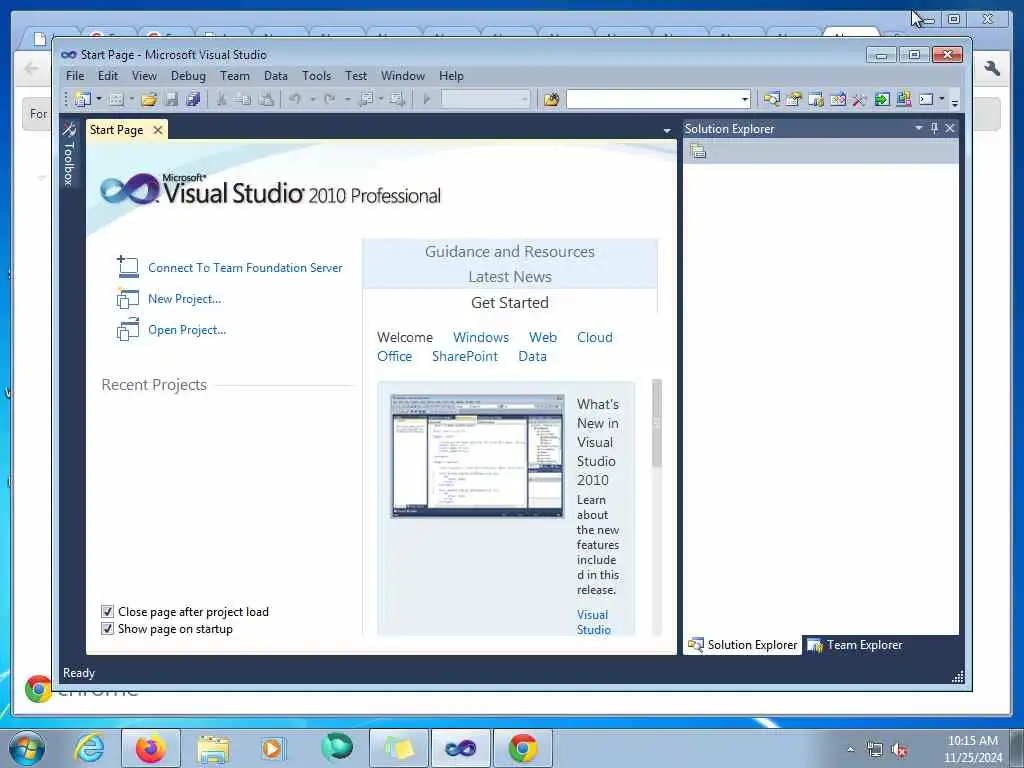Open the Redo history dropdown arrow
The width and height of the screenshot is (1024, 768).
tap(347, 99)
